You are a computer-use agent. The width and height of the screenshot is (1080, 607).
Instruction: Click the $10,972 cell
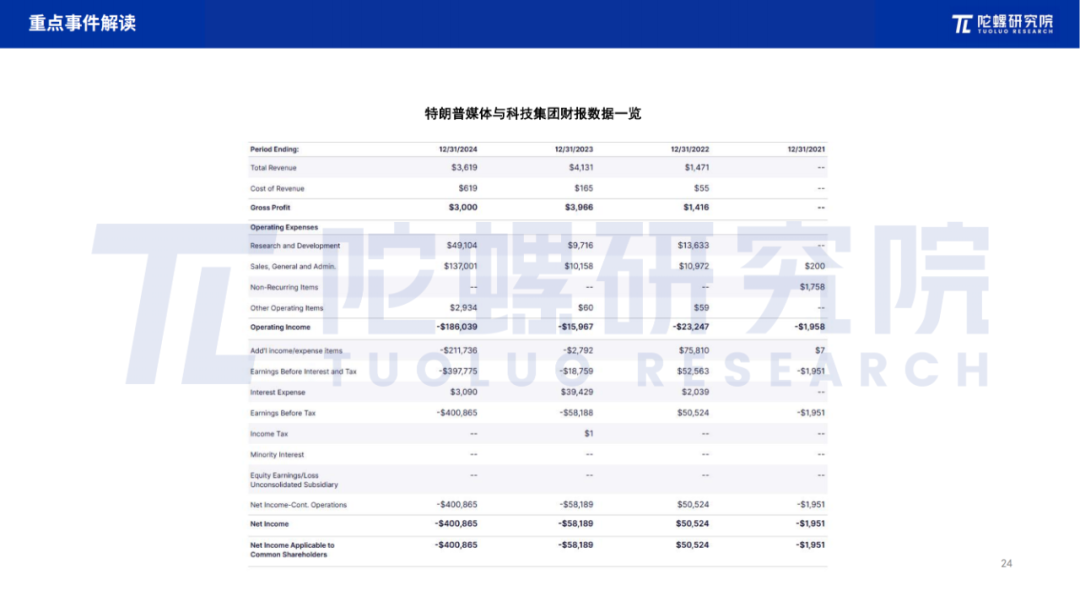pos(694,266)
